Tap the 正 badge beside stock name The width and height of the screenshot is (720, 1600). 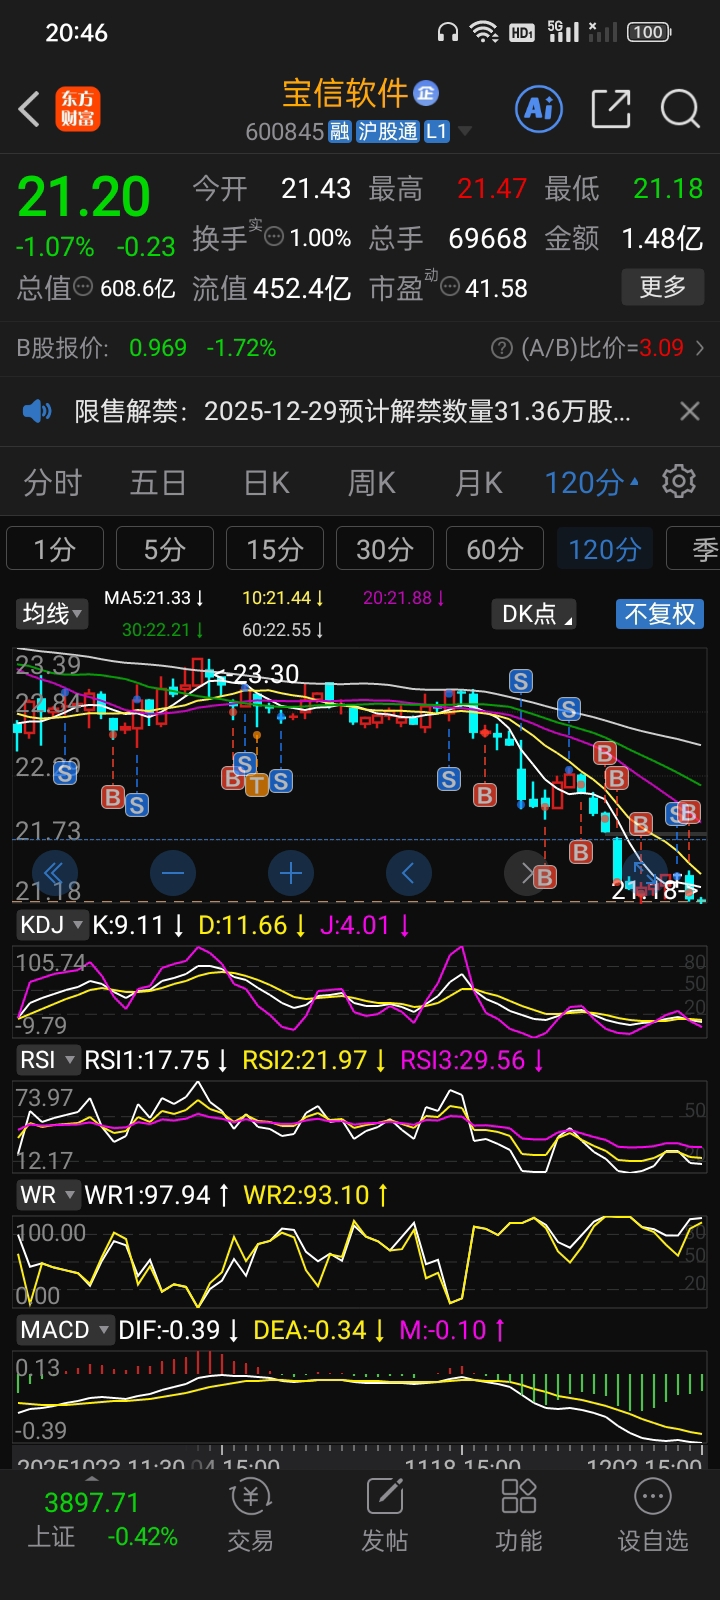[426, 93]
